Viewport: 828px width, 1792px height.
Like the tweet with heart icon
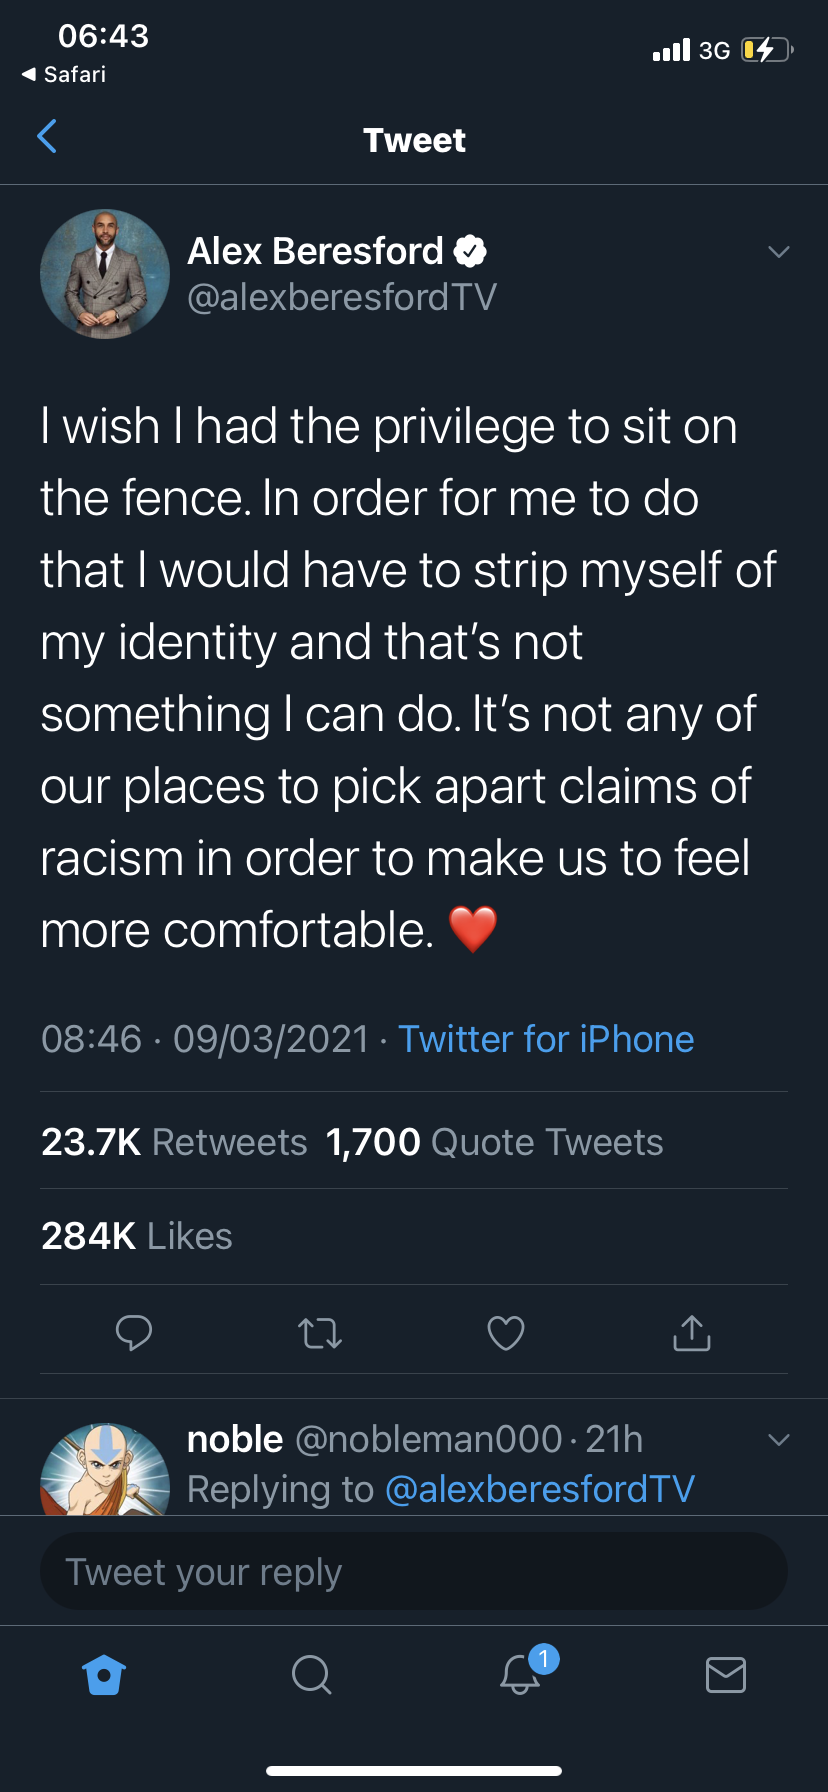tap(506, 1333)
